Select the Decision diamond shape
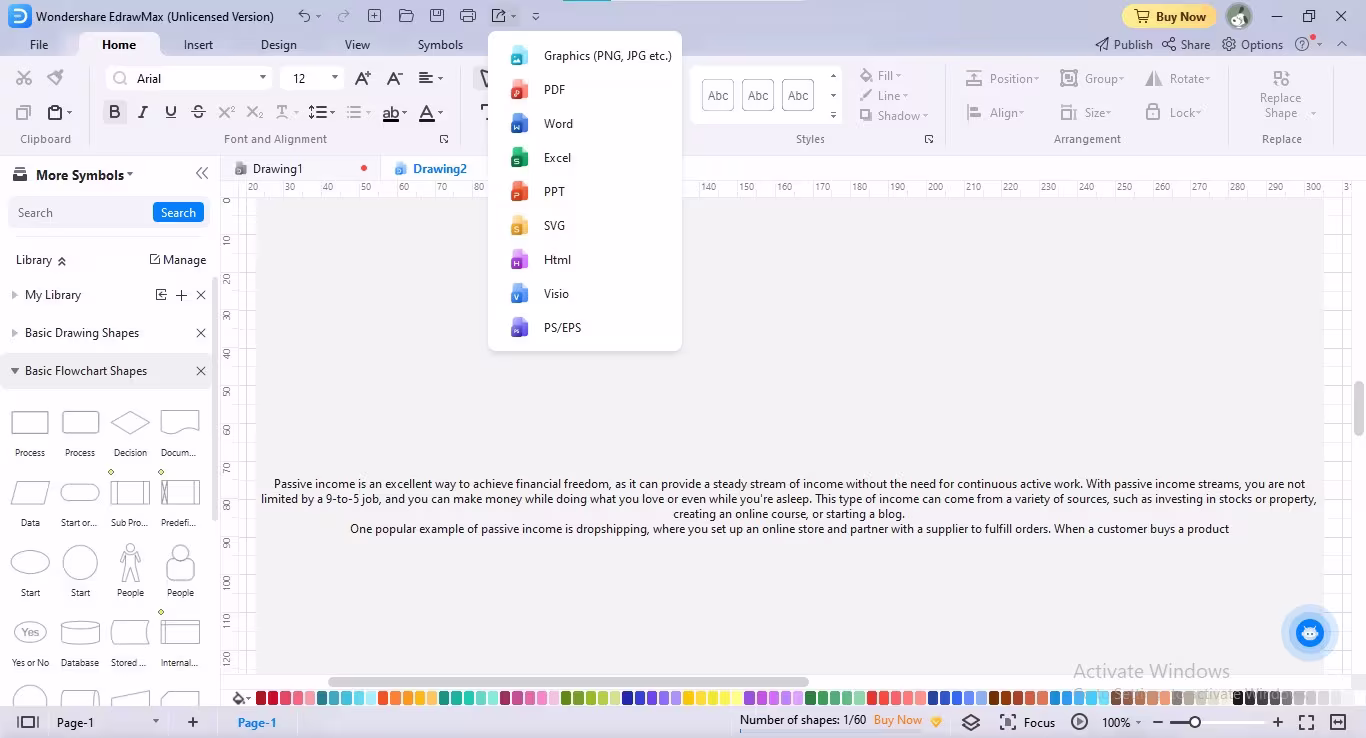The width and height of the screenshot is (1366, 738). click(x=130, y=423)
